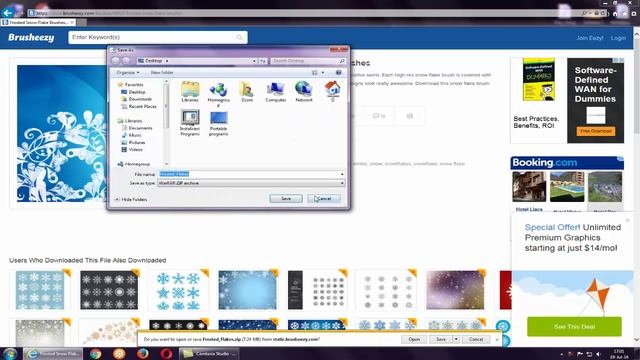Click the Login link

618,38
